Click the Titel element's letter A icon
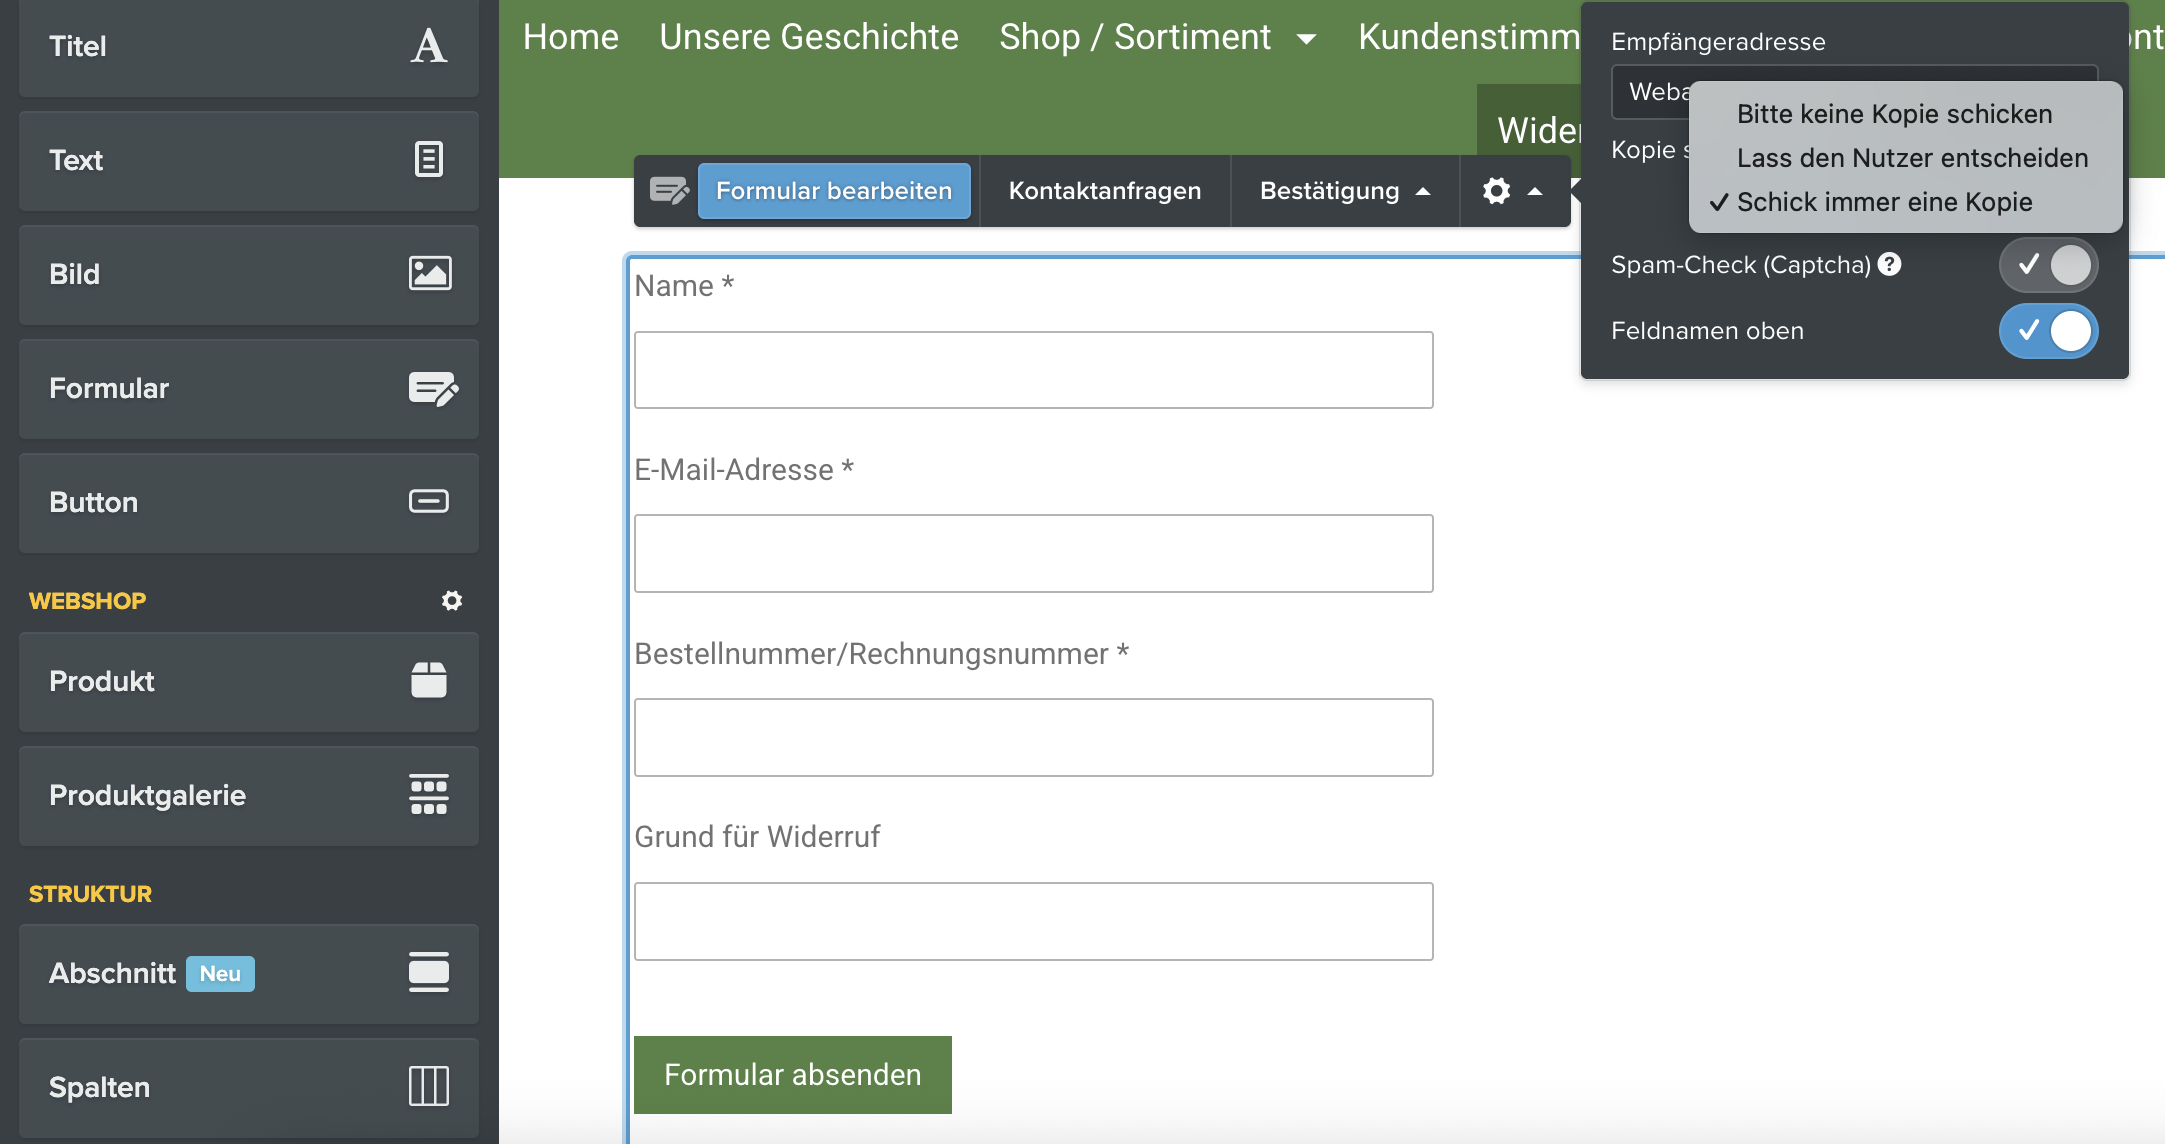Image resolution: width=2165 pixels, height=1144 pixels. (429, 46)
